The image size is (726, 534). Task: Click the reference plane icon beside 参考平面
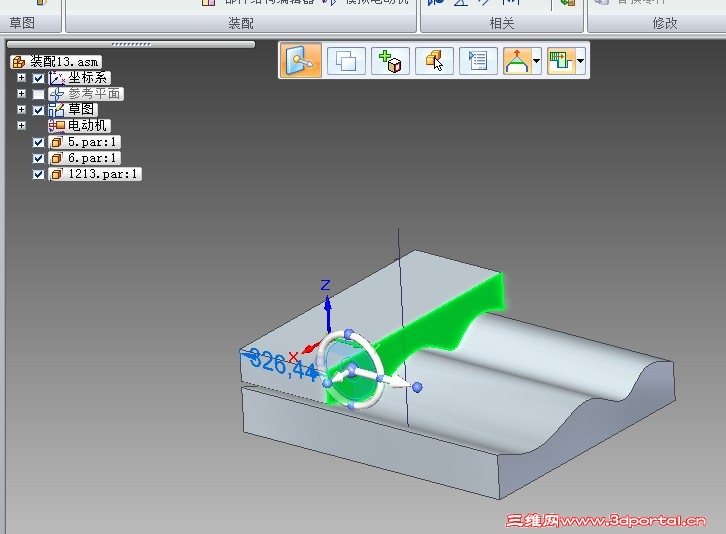[57, 94]
